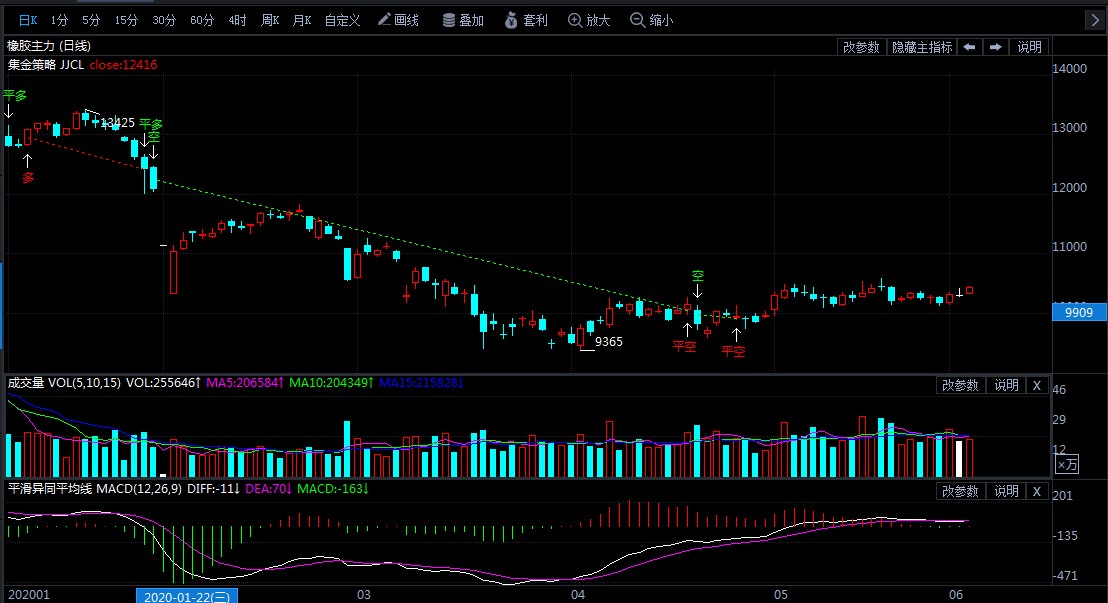Image resolution: width=1108 pixels, height=603 pixels.
Task: Close the MACD indicator panel
Action: click(x=1036, y=491)
